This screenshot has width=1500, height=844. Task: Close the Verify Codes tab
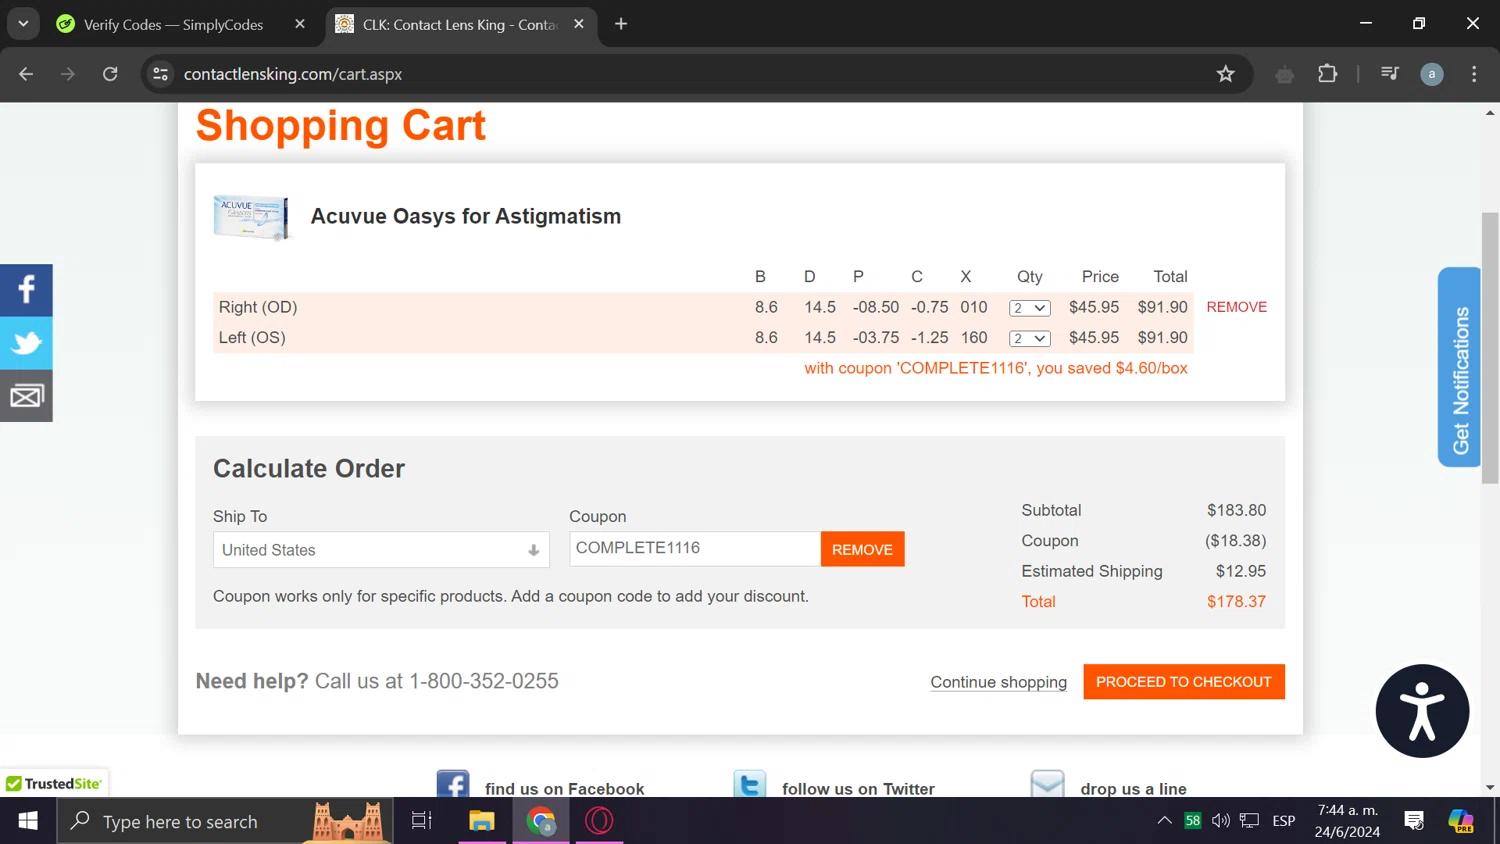(300, 24)
